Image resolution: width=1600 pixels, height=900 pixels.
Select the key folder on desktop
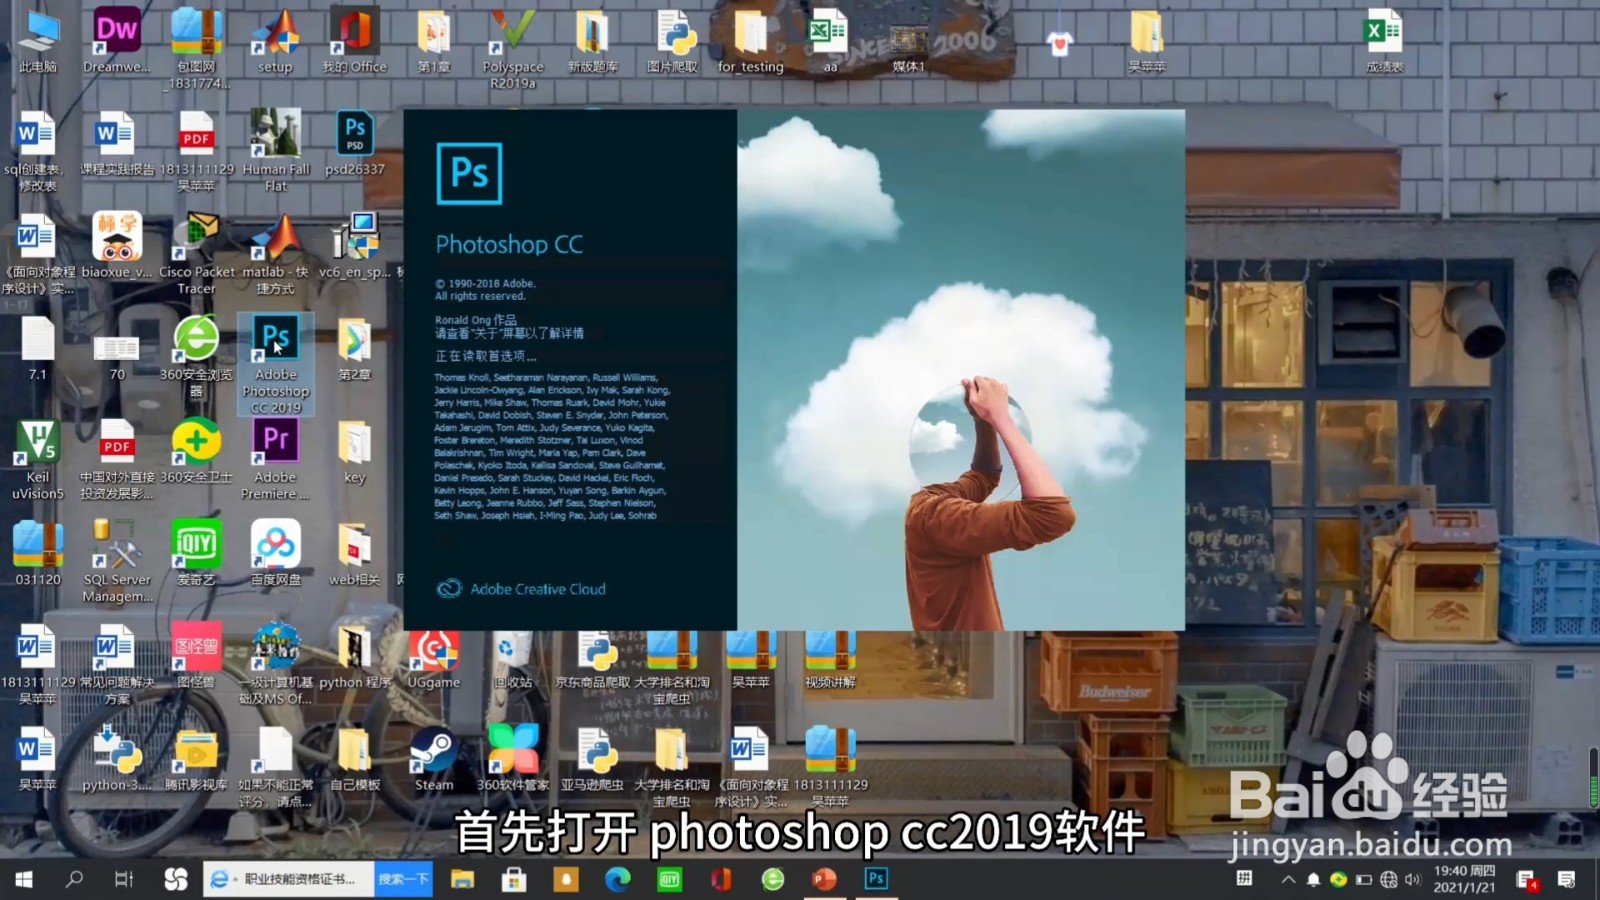click(354, 452)
